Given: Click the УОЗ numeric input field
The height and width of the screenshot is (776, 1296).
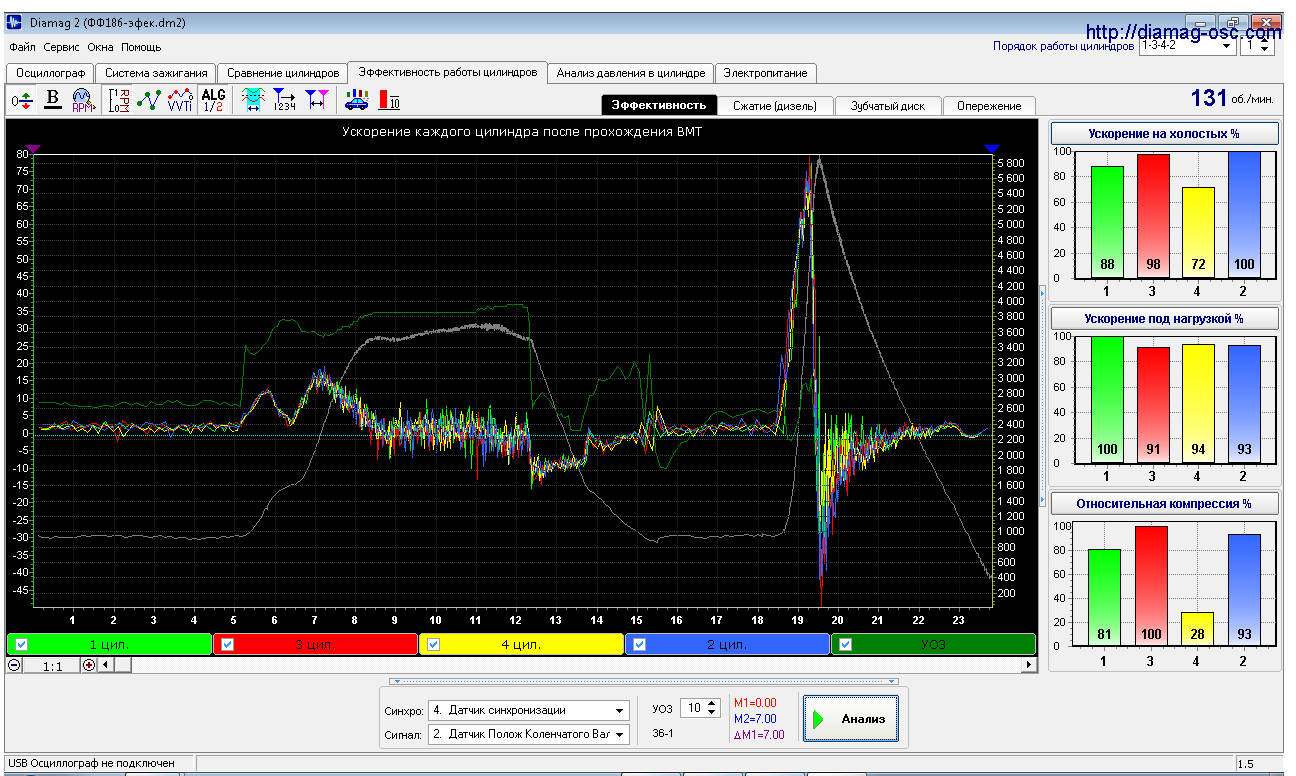Looking at the screenshot, I should [692, 708].
